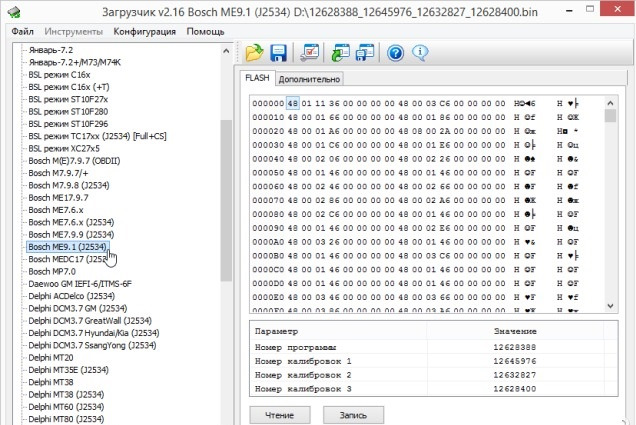Click hex view scrollbar down arrow
Viewport: 636px width, 425px height.
610,306
